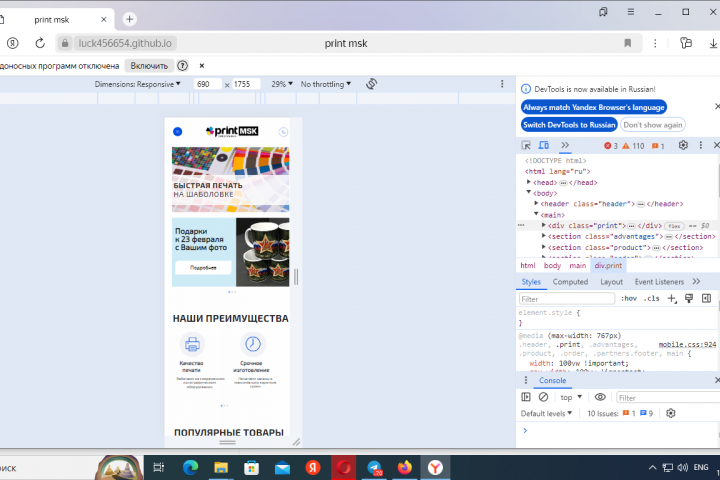Toggle the device toolbar icon

[544, 146]
